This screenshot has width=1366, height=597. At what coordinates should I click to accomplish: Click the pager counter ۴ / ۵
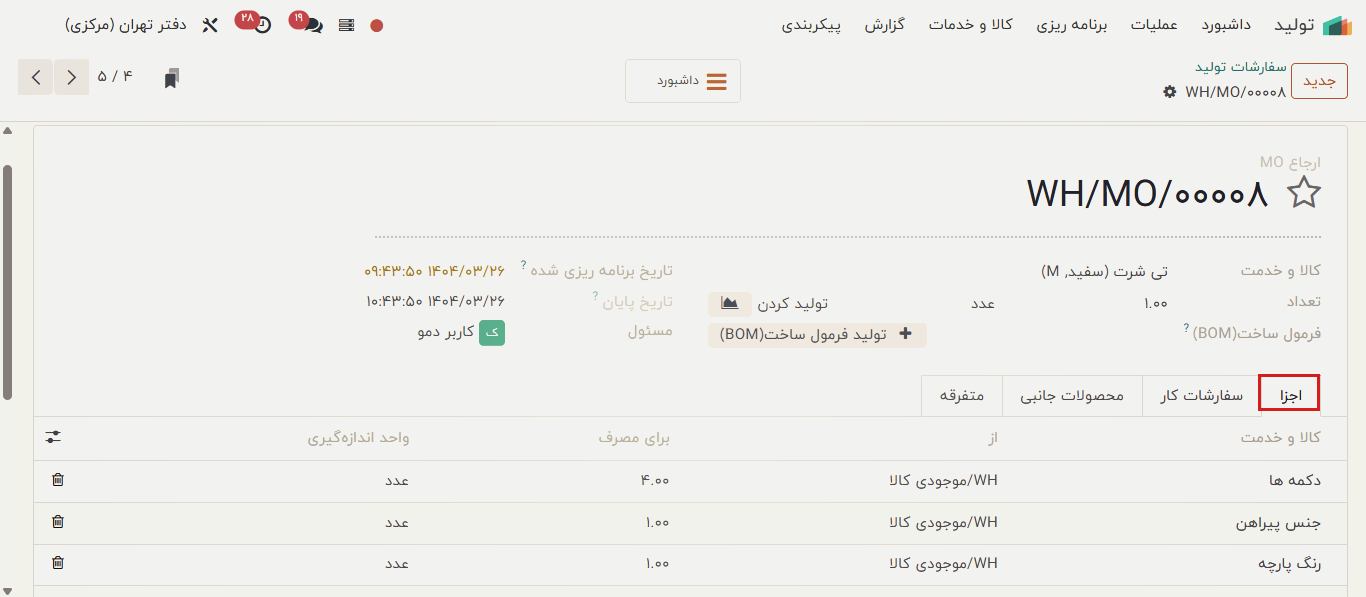tap(115, 76)
